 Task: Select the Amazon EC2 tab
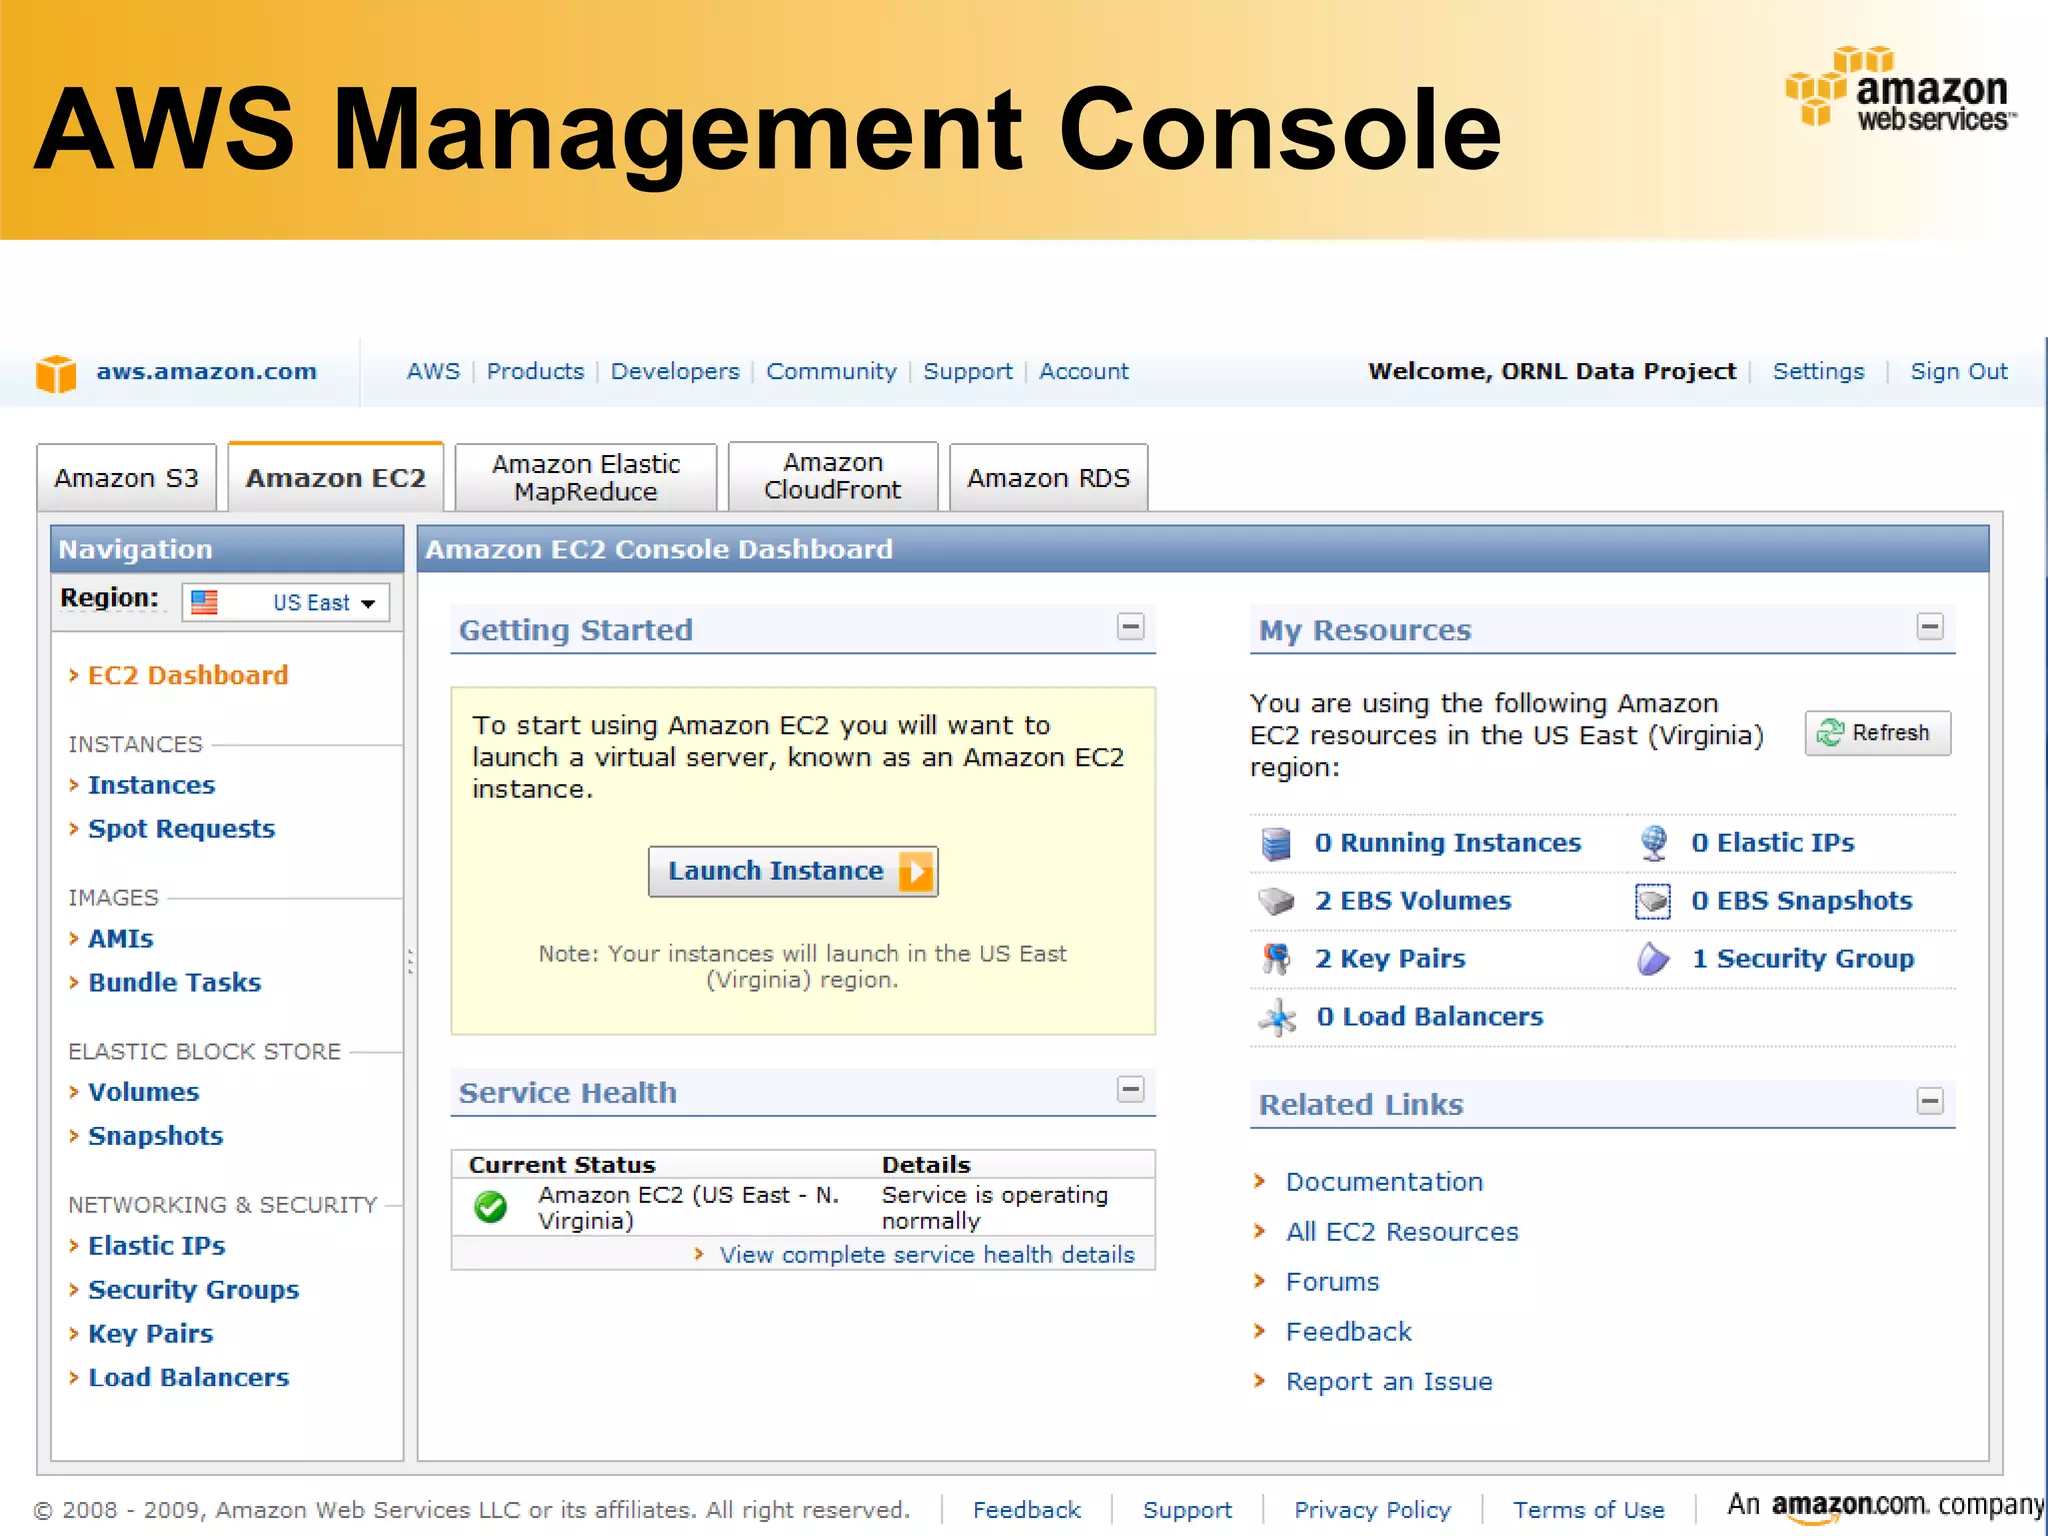(x=336, y=477)
